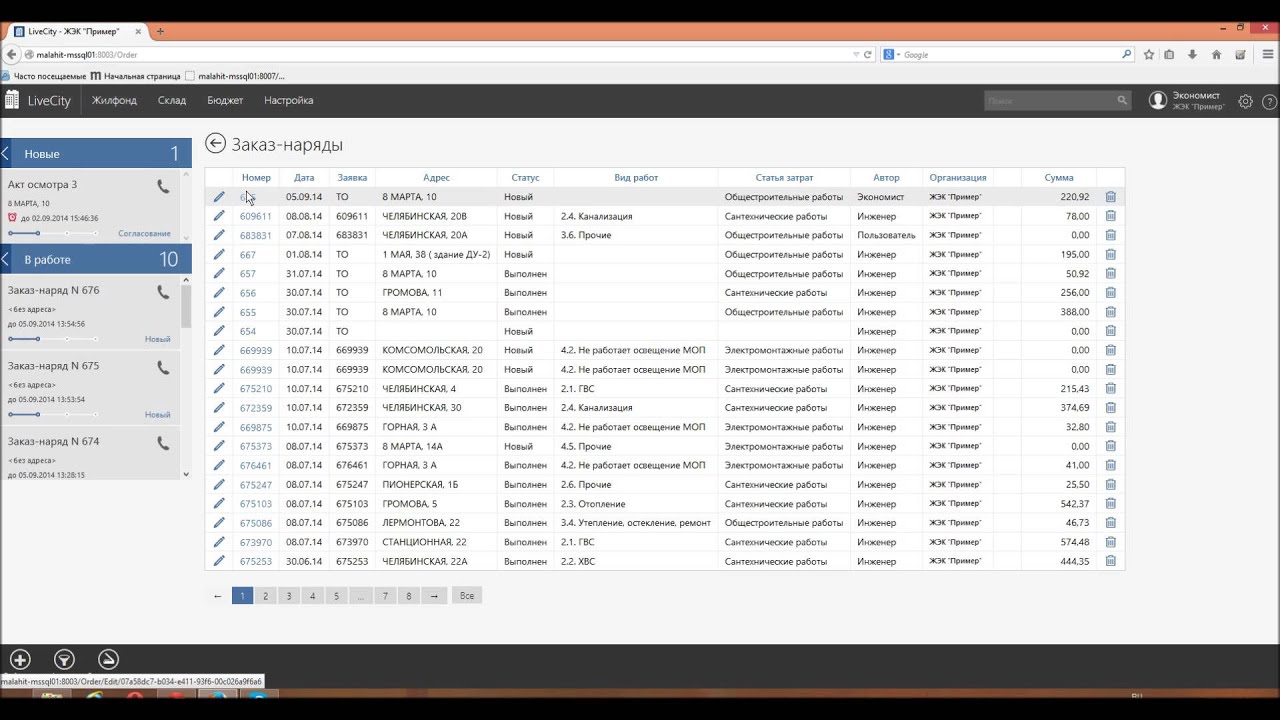Image resolution: width=1280 pixels, height=720 pixels.
Task: Go to page 5 of orders
Action: [x=336, y=595]
